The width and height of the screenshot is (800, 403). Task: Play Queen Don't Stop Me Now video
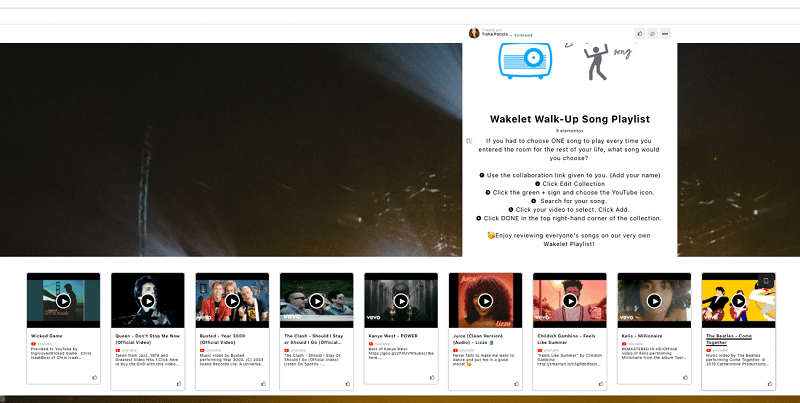(148, 300)
